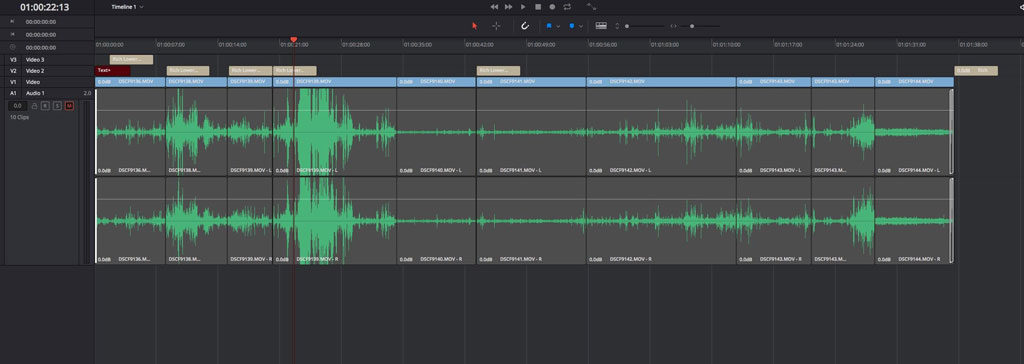
Task: Start recording with the round record button
Action: tap(552, 7)
